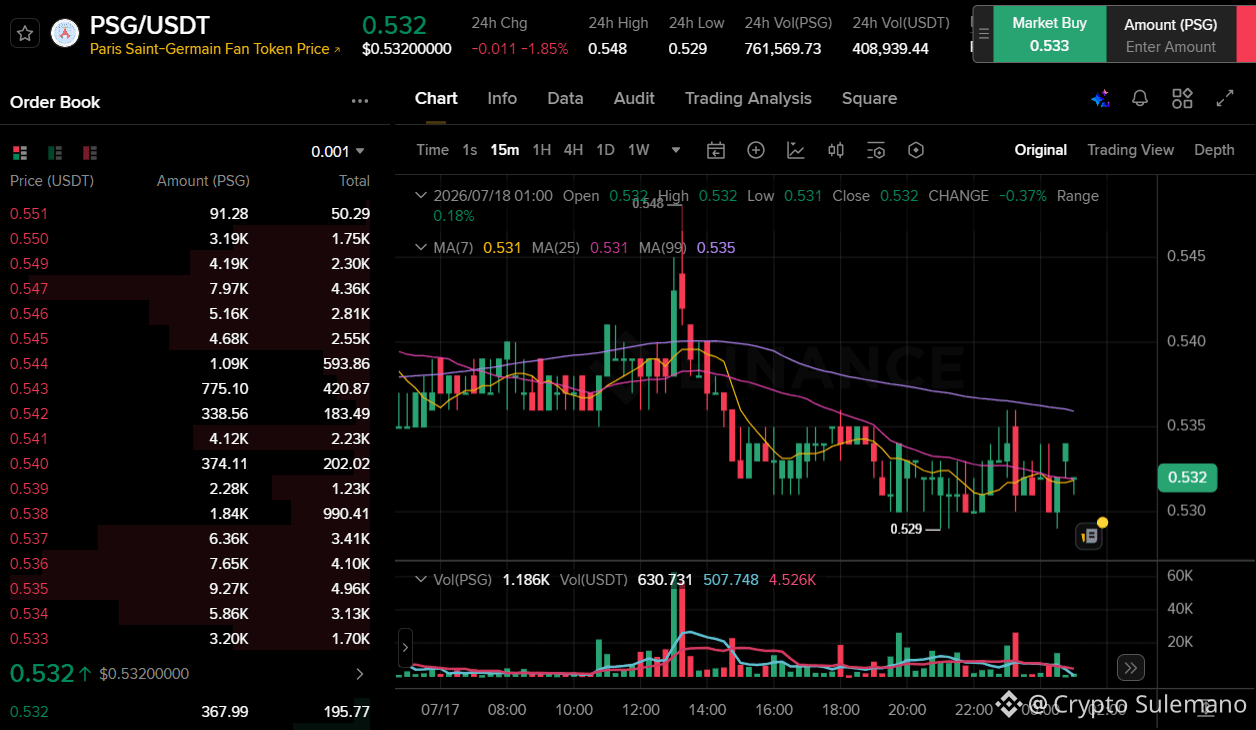
Task: Open the technical indicators line-chart icon
Action: 796,150
